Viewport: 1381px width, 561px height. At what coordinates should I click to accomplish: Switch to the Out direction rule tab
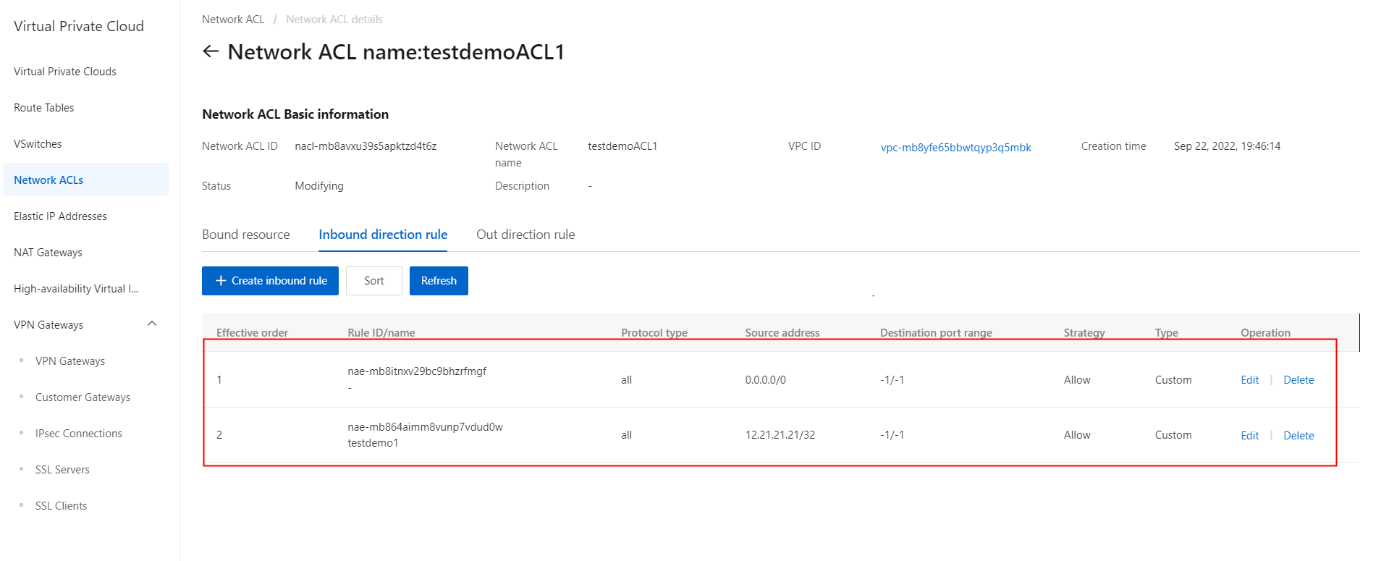click(525, 235)
